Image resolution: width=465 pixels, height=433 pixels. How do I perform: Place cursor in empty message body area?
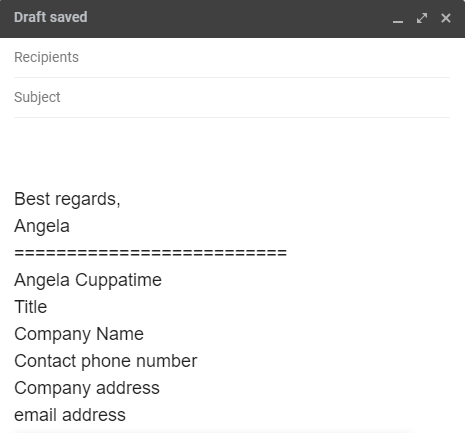pos(232,150)
